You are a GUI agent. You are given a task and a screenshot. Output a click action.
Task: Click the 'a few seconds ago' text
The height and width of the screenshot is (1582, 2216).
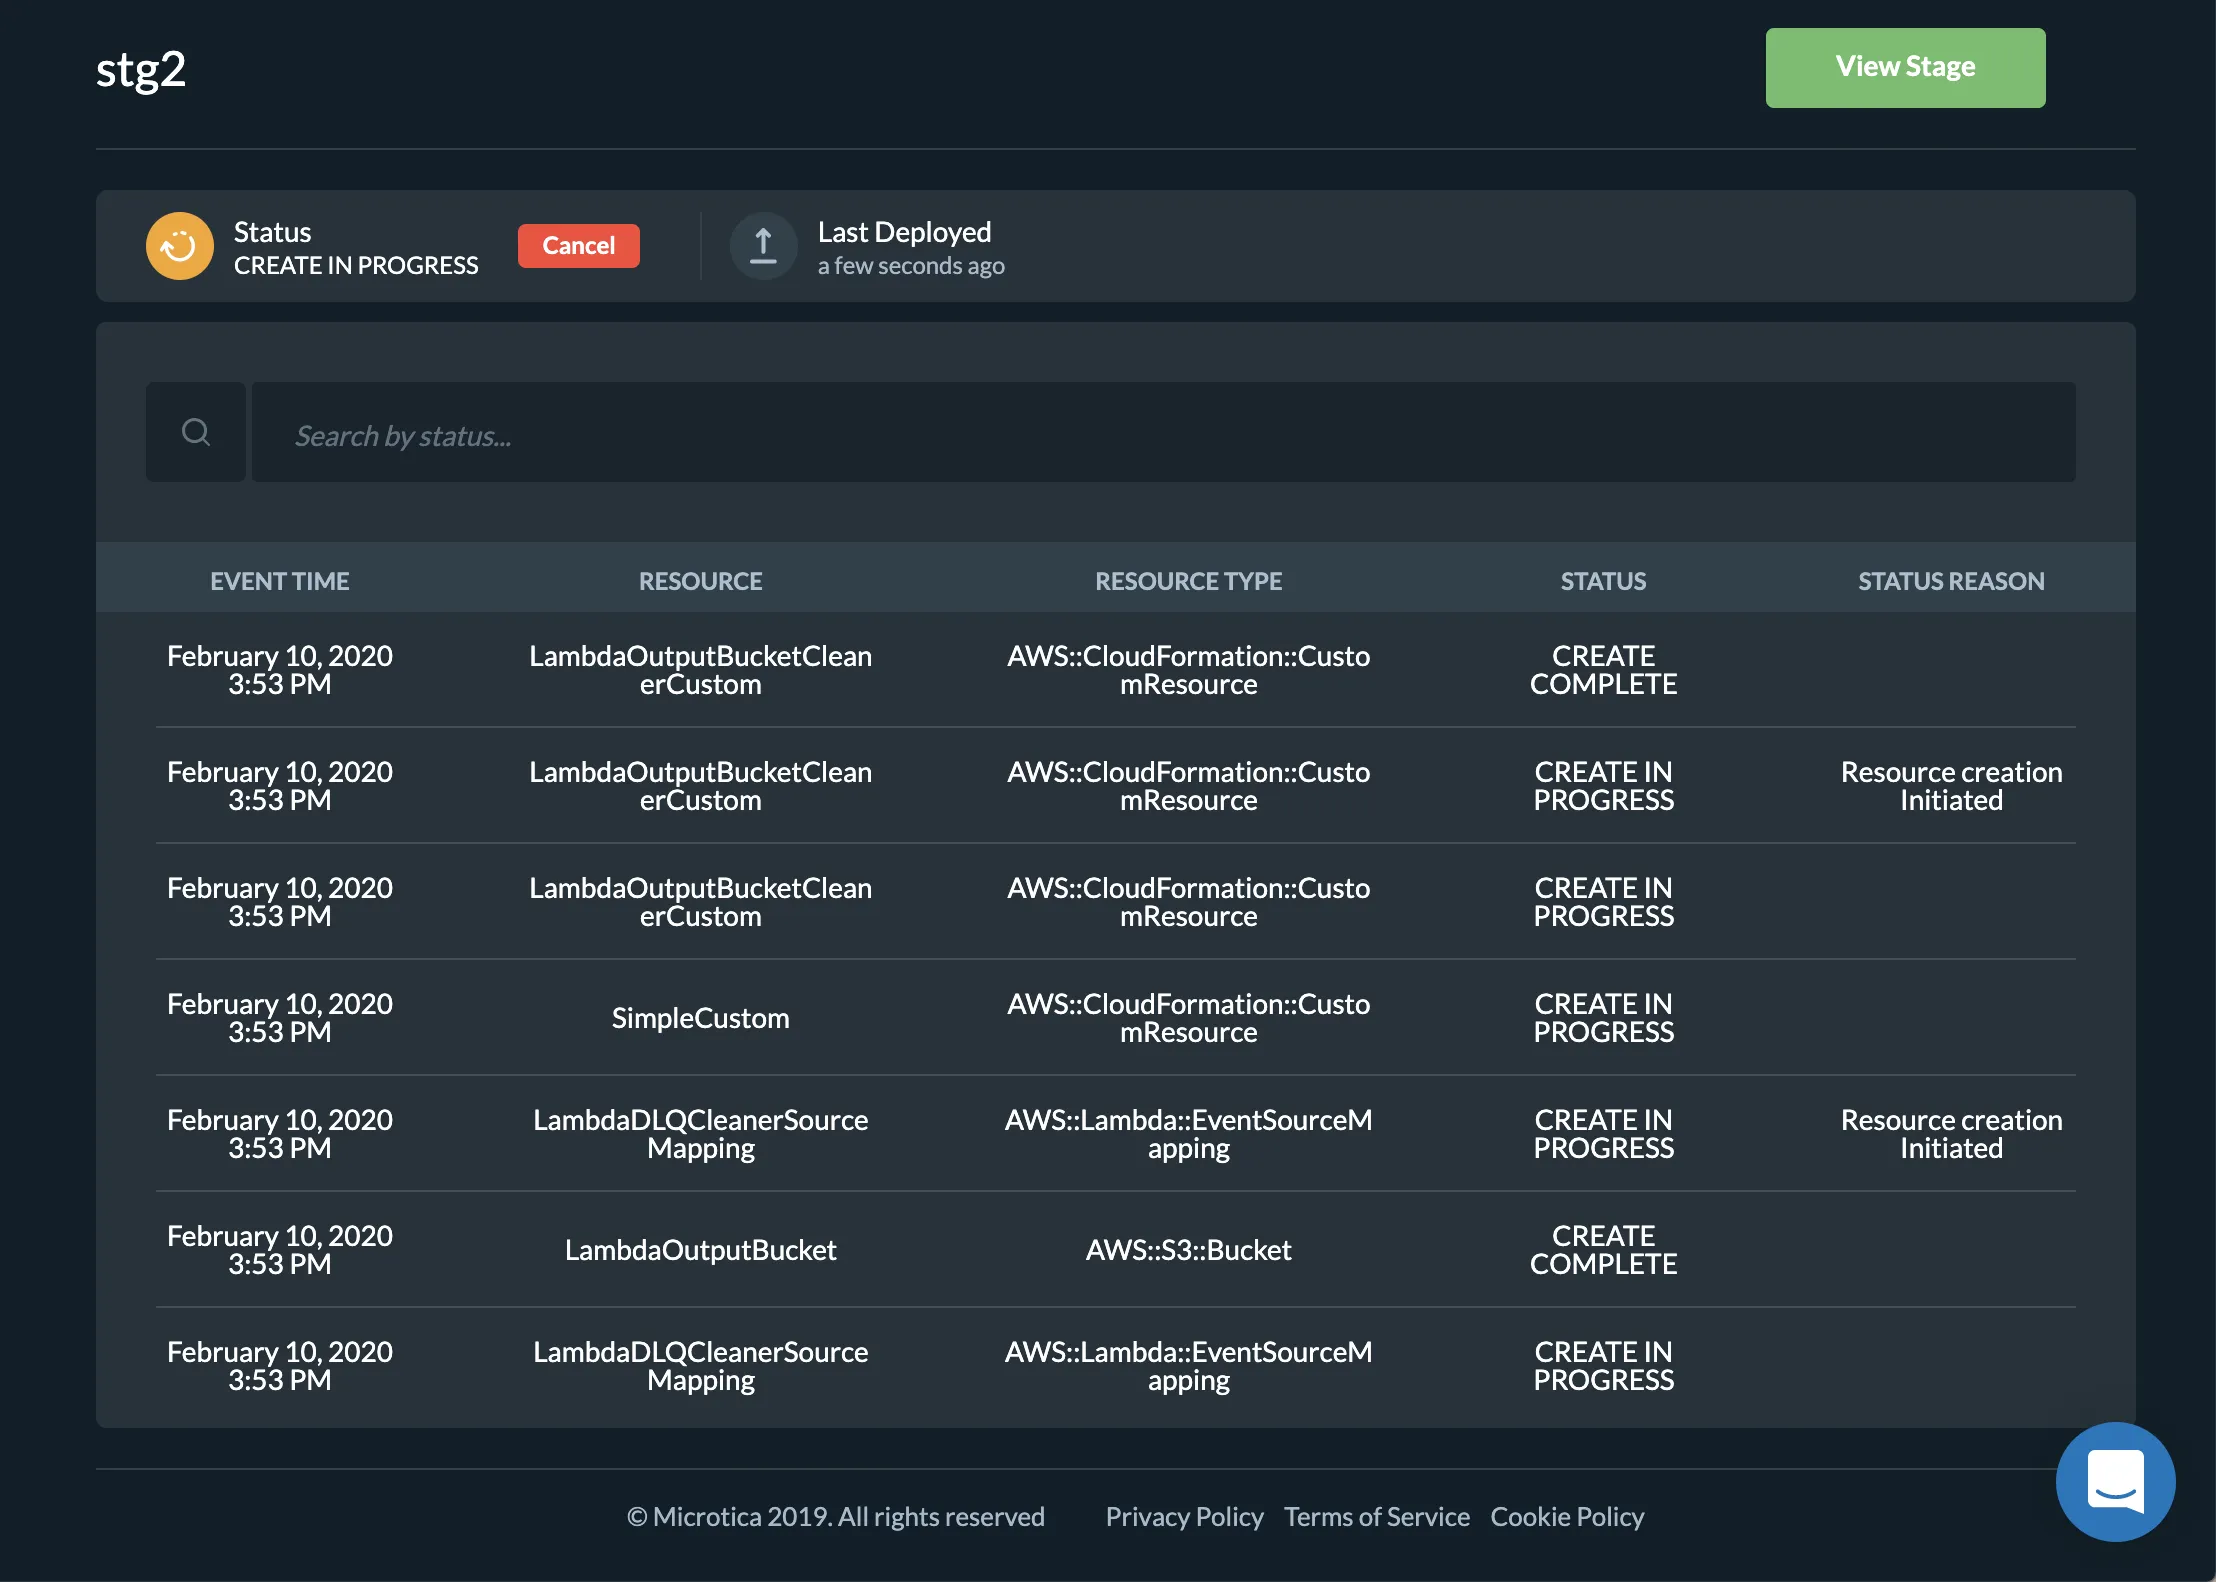pos(911,266)
